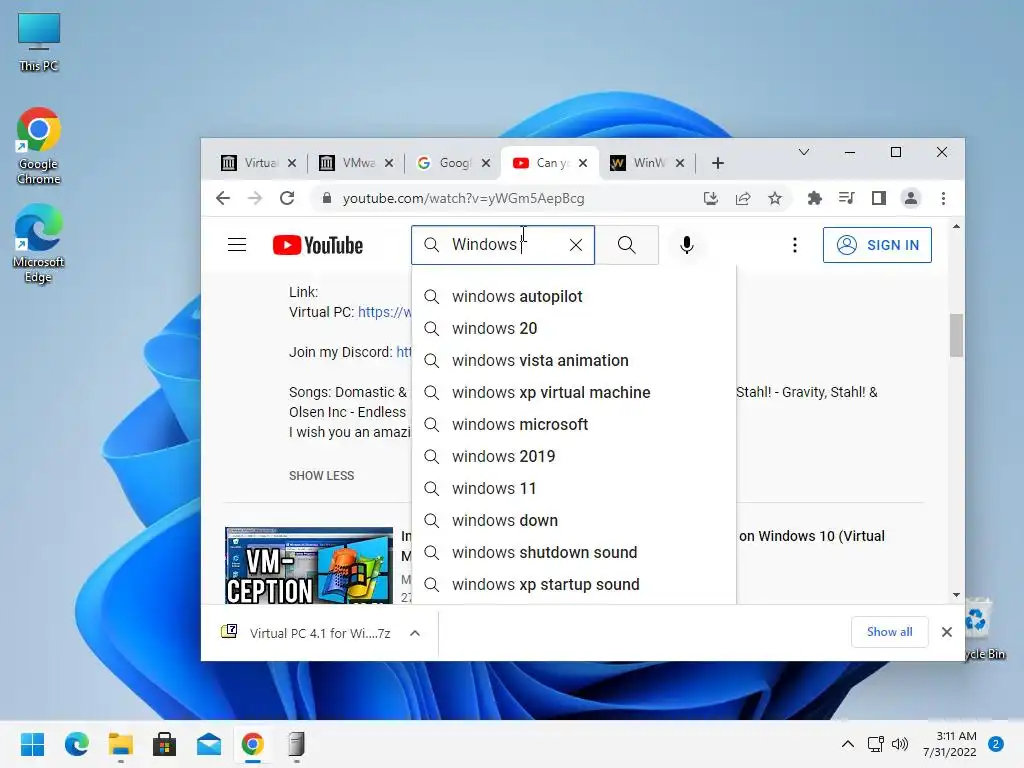Open YouTube settings three-dot menu
Viewport: 1024px width, 768px height.
pos(794,245)
